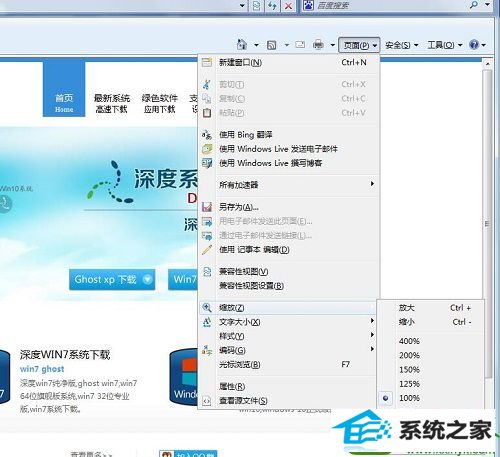Expand the feeds dropdown arrow
Screen dimensions: 500x457
[x=286, y=45]
